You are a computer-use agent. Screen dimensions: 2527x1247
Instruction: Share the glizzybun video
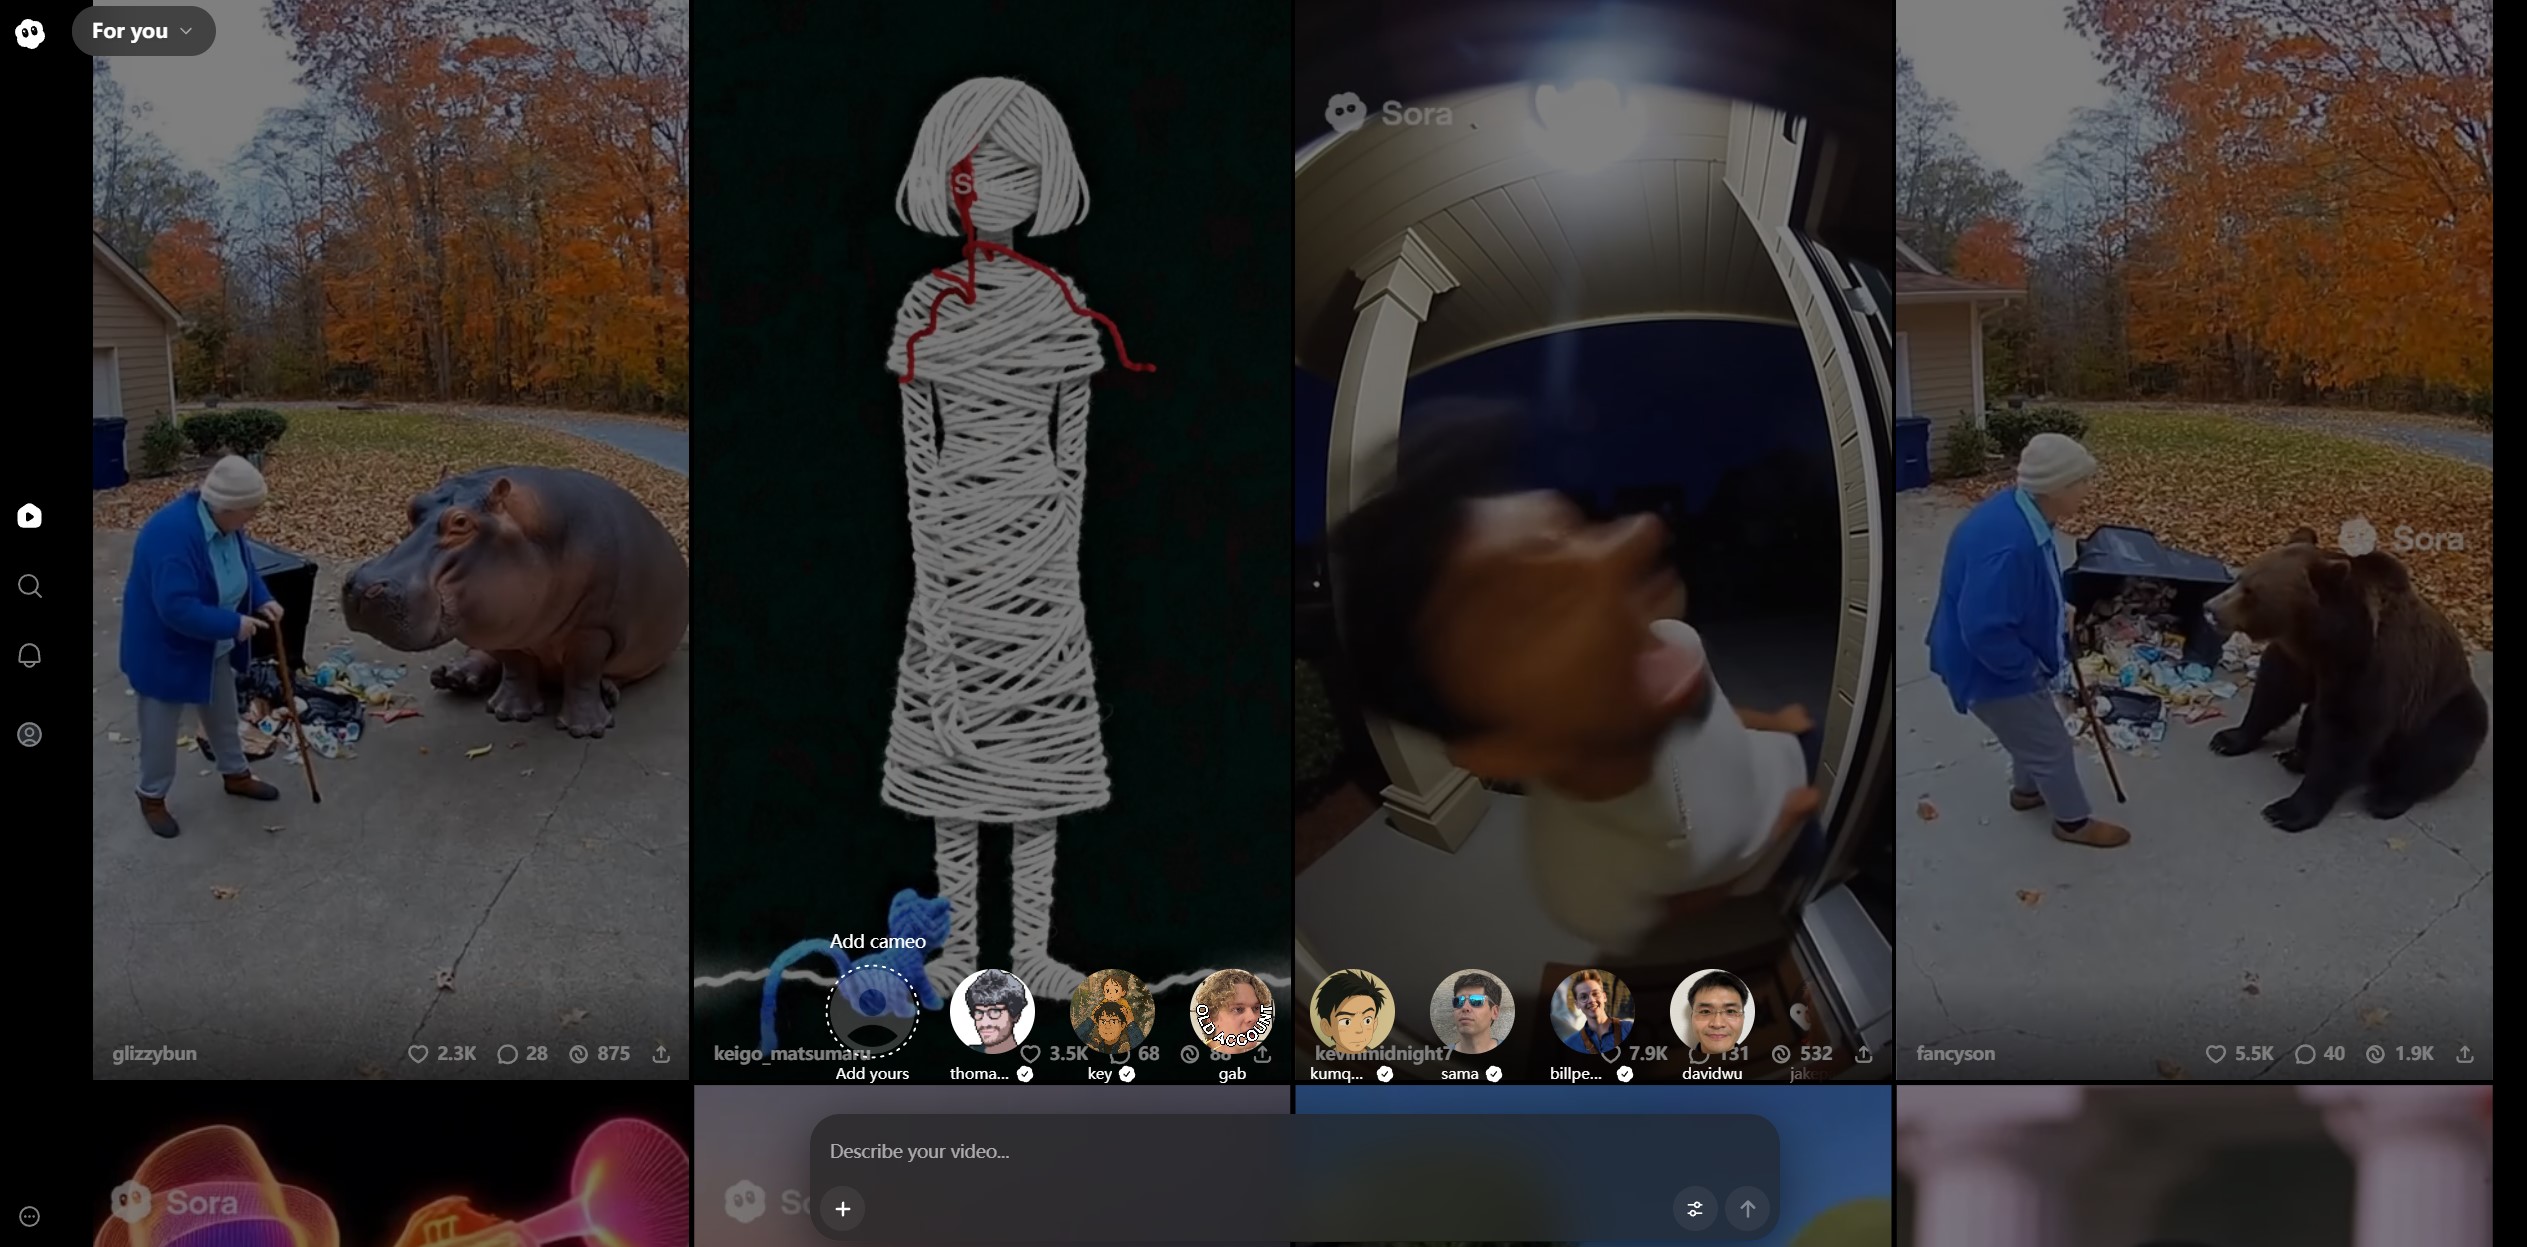[x=661, y=1054]
